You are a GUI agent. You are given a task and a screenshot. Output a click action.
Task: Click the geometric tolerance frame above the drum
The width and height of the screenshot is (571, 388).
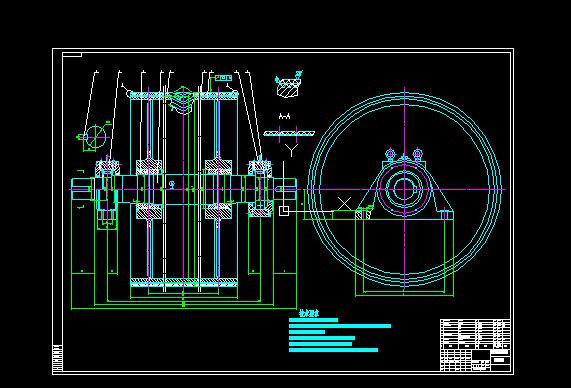(x=223, y=78)
